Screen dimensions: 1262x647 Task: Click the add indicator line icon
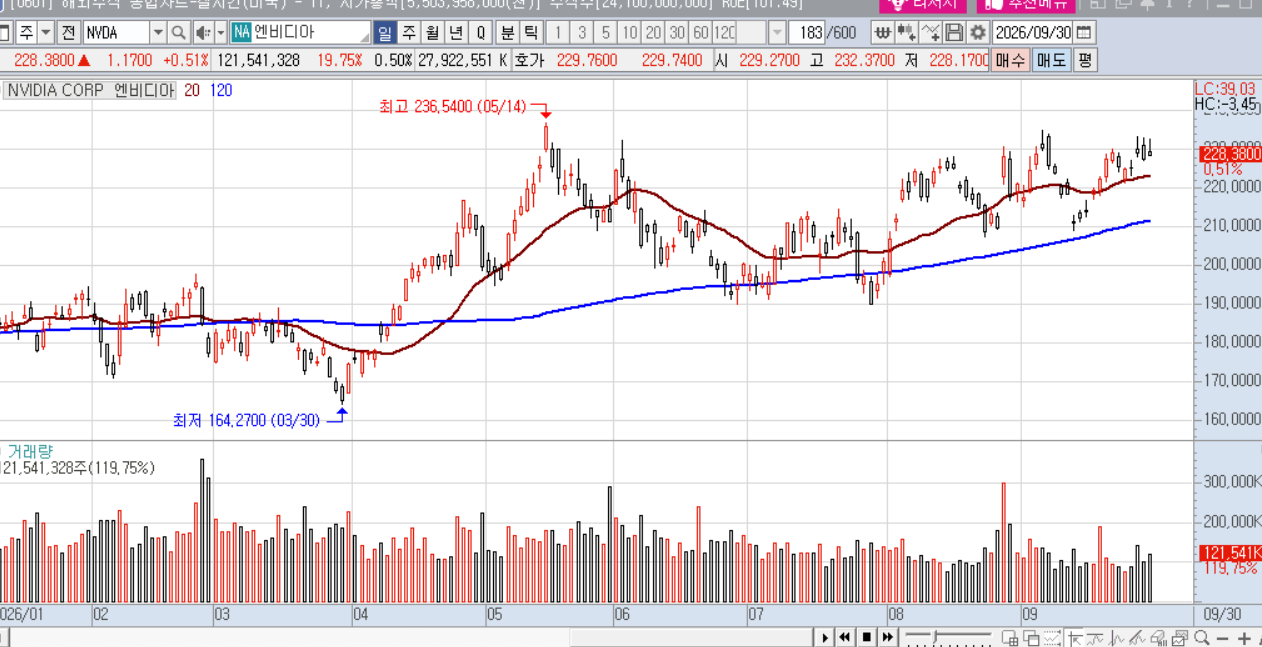click(930, 32)
